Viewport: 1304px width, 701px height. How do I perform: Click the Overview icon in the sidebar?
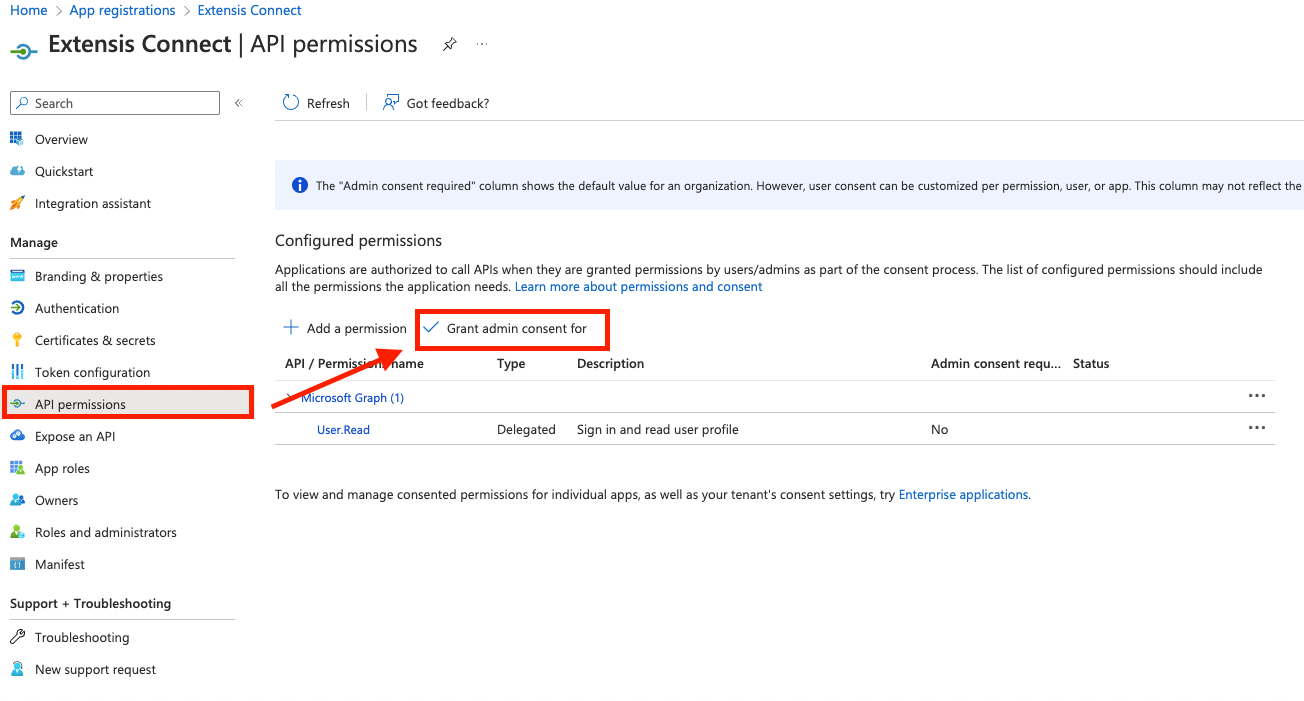point(17,139)
